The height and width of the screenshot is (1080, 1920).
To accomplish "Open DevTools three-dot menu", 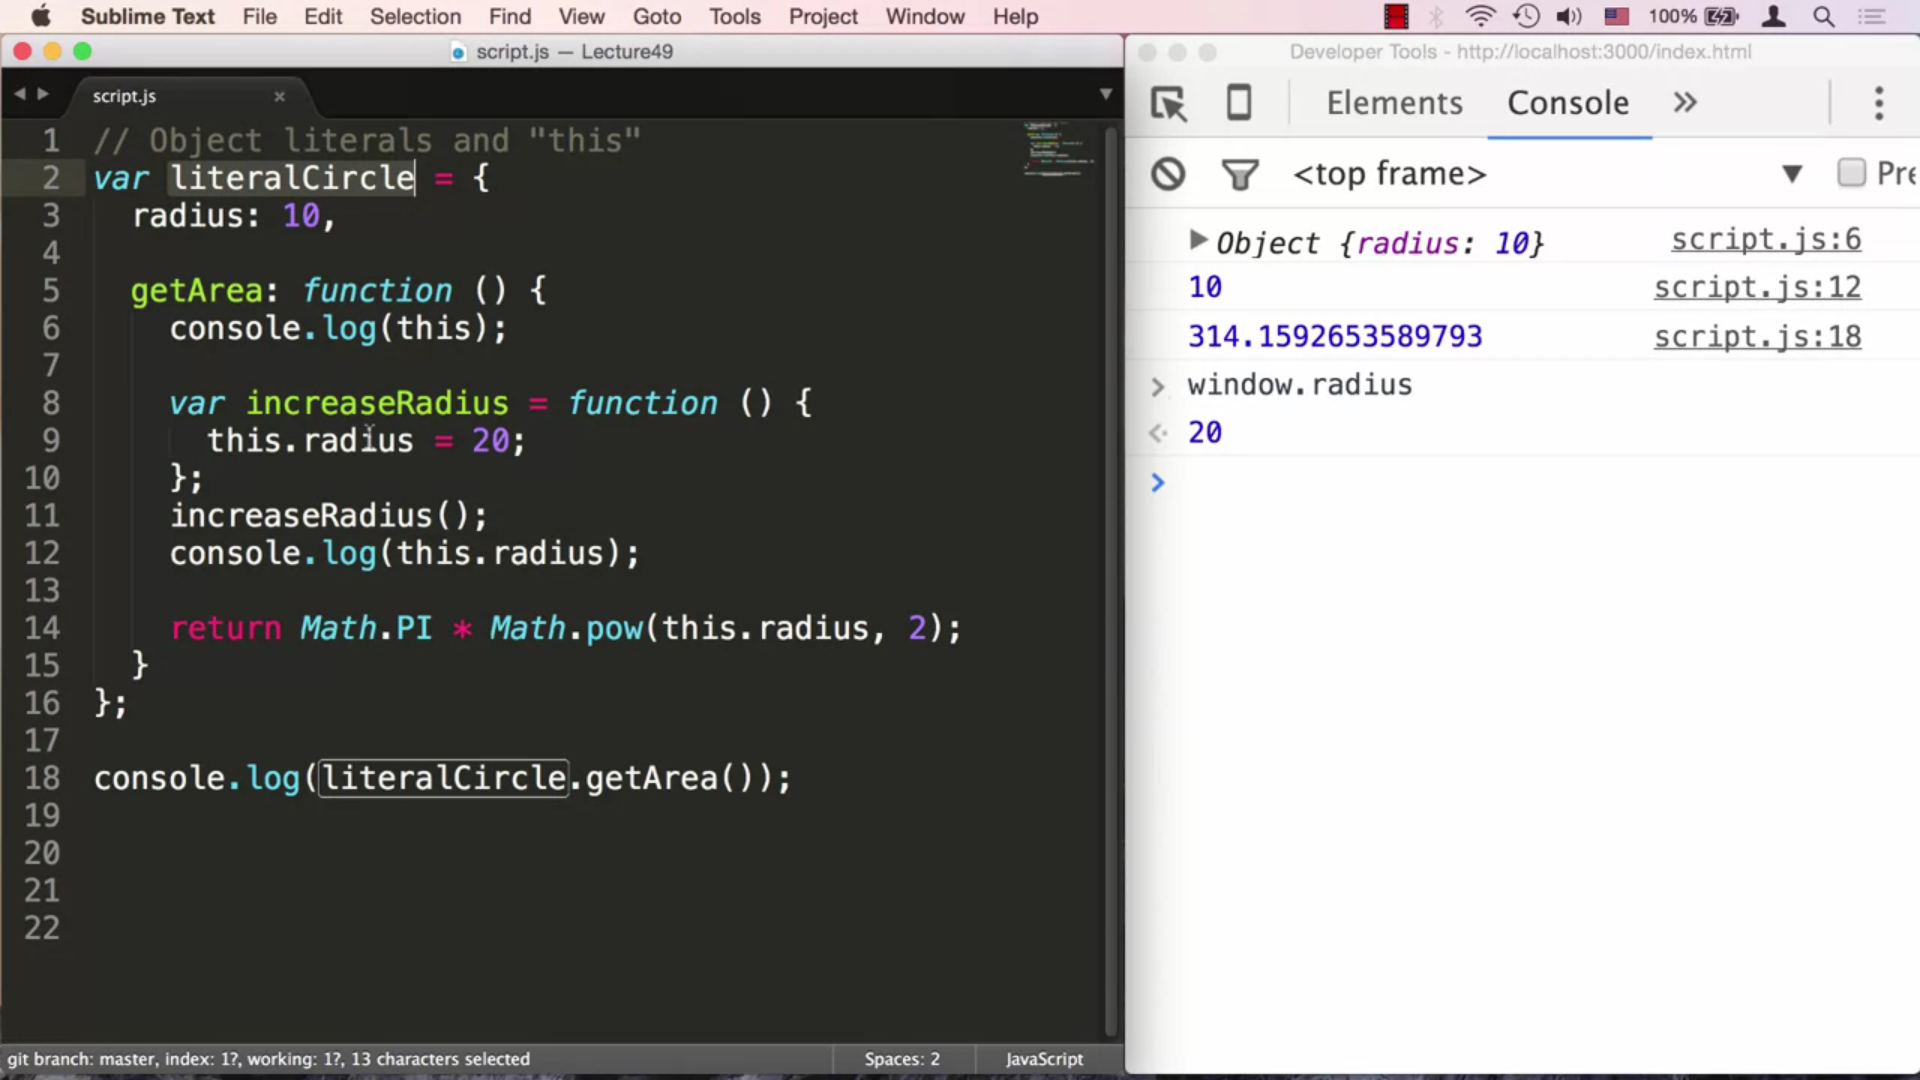I will click(x=1879, y=103).
